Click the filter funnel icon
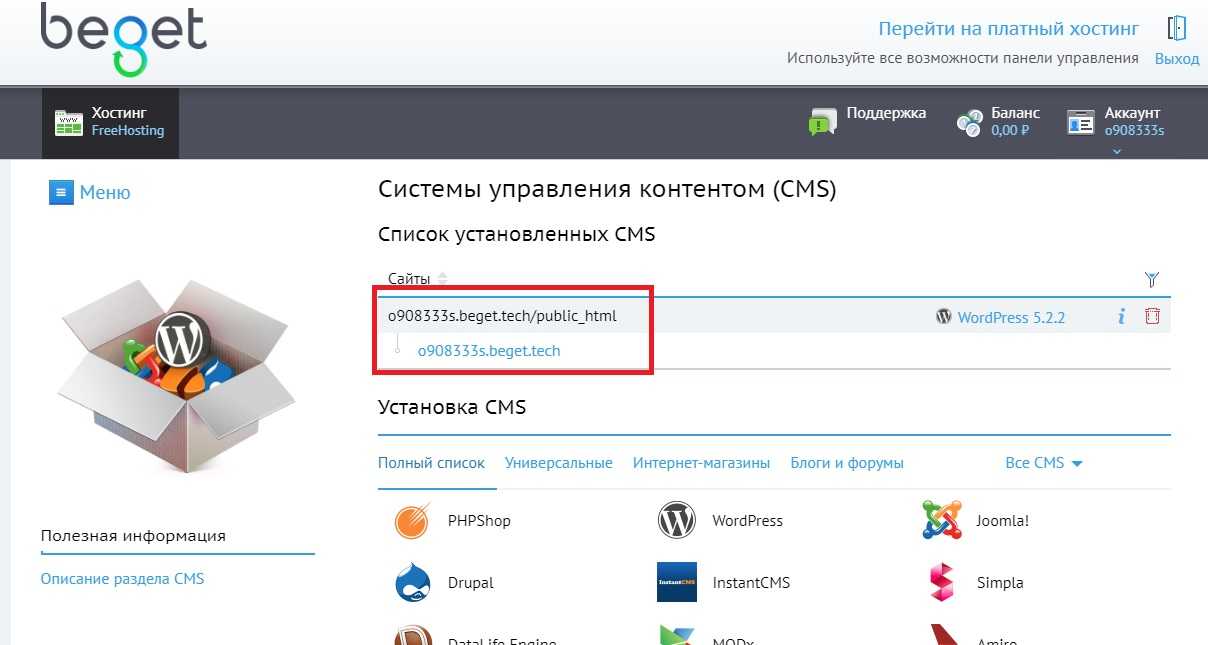The image size is (1208, 645). pyautogui.click(x=1151, y=279)
